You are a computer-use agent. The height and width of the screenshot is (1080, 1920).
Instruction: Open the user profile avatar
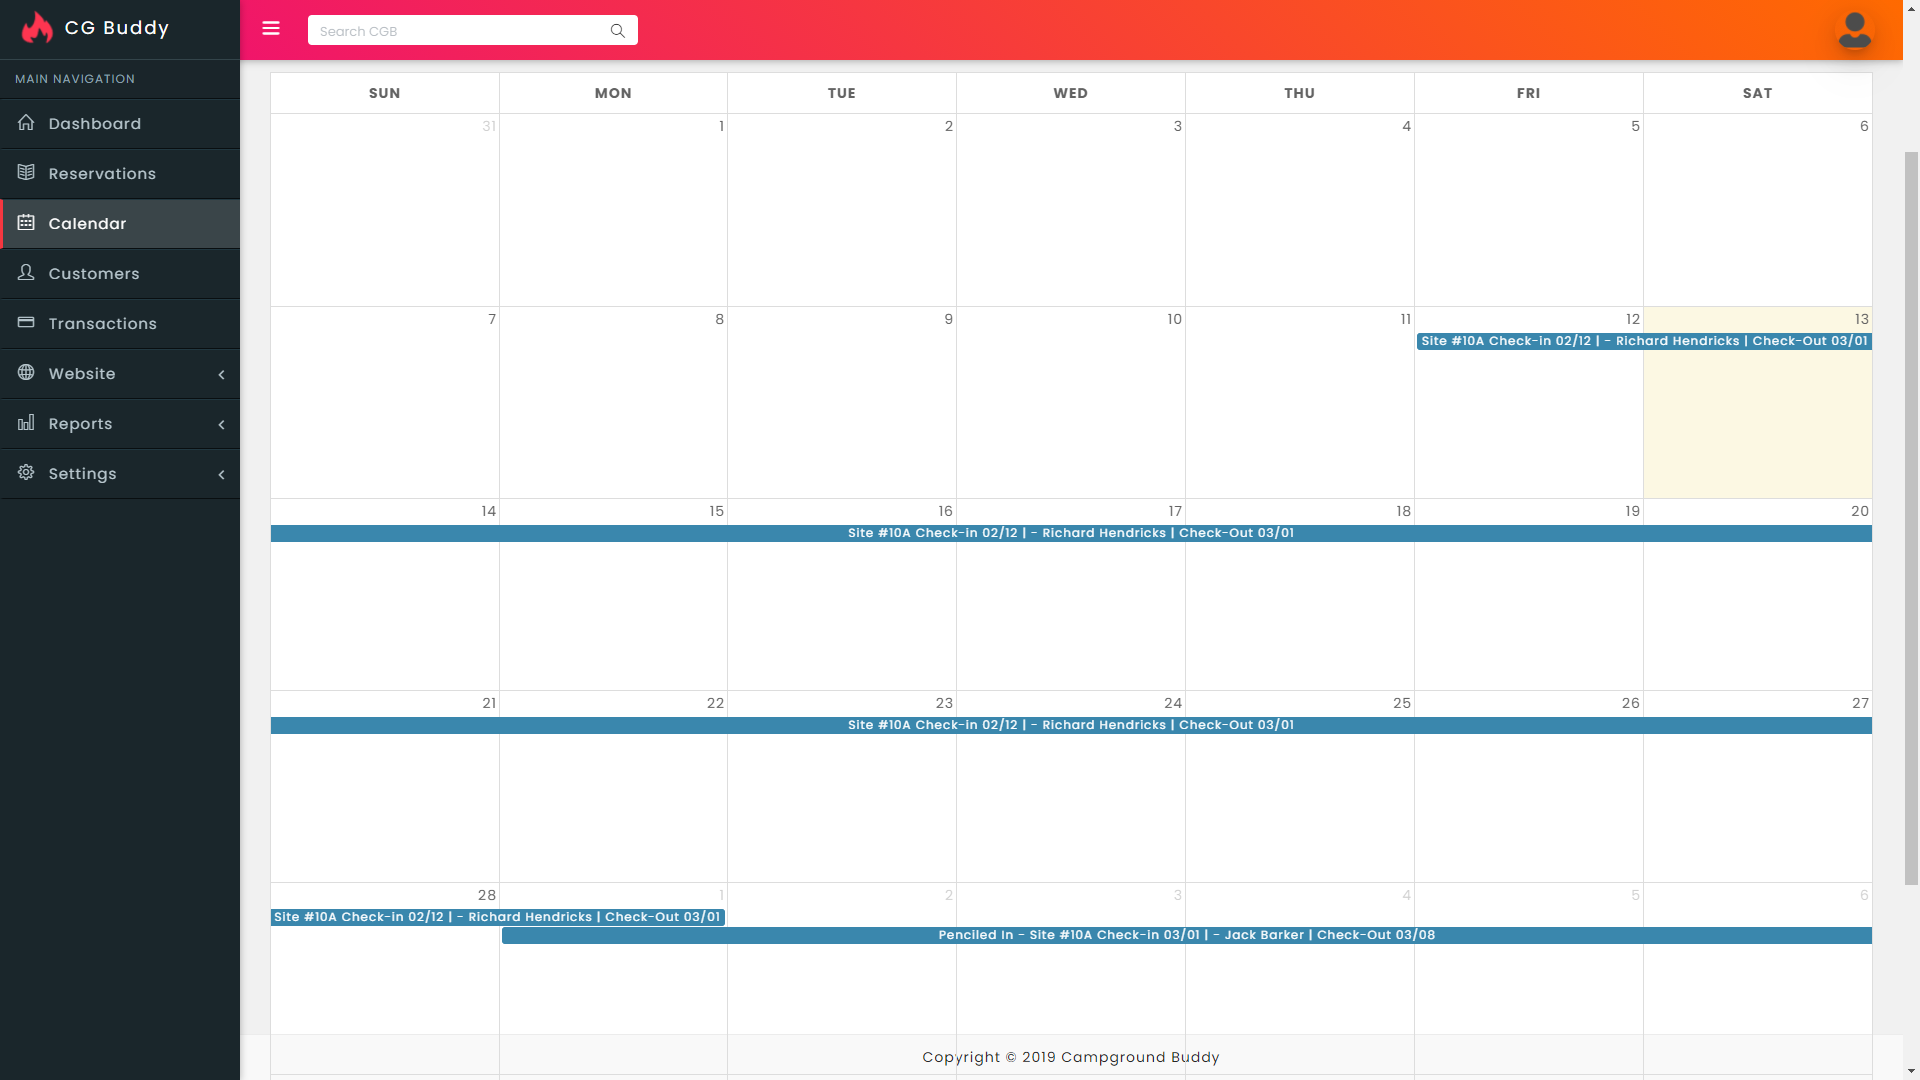click(x=1855, y=30)
